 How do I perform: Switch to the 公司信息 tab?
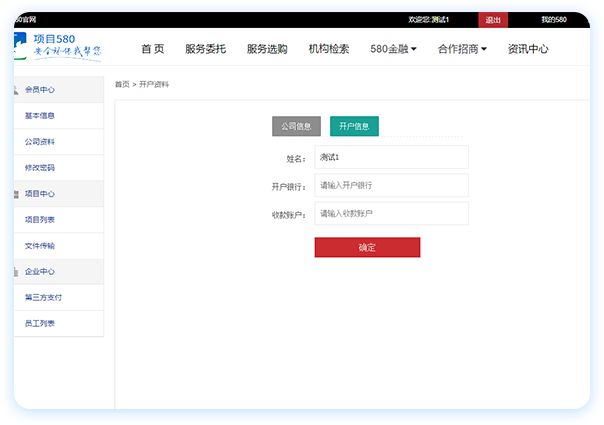point(296,126)
